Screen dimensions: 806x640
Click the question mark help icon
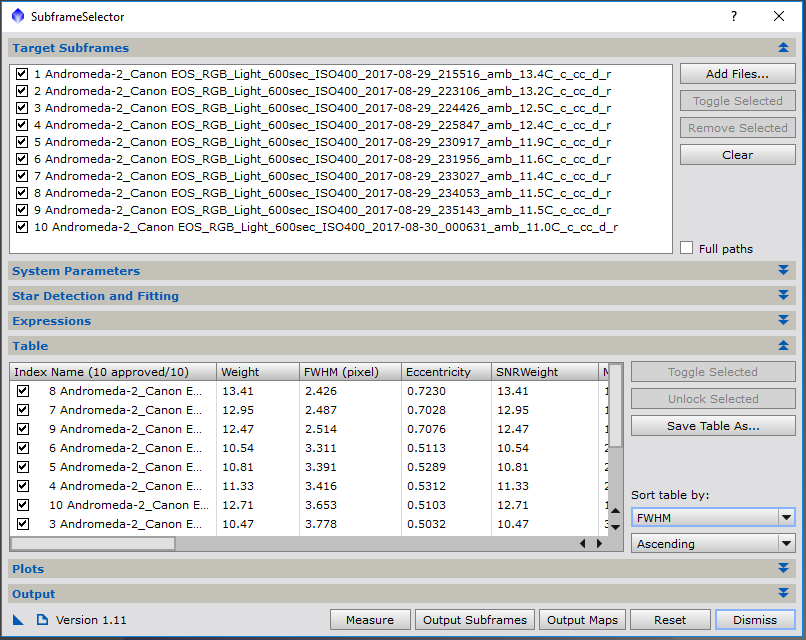click(x=734, y=16)
